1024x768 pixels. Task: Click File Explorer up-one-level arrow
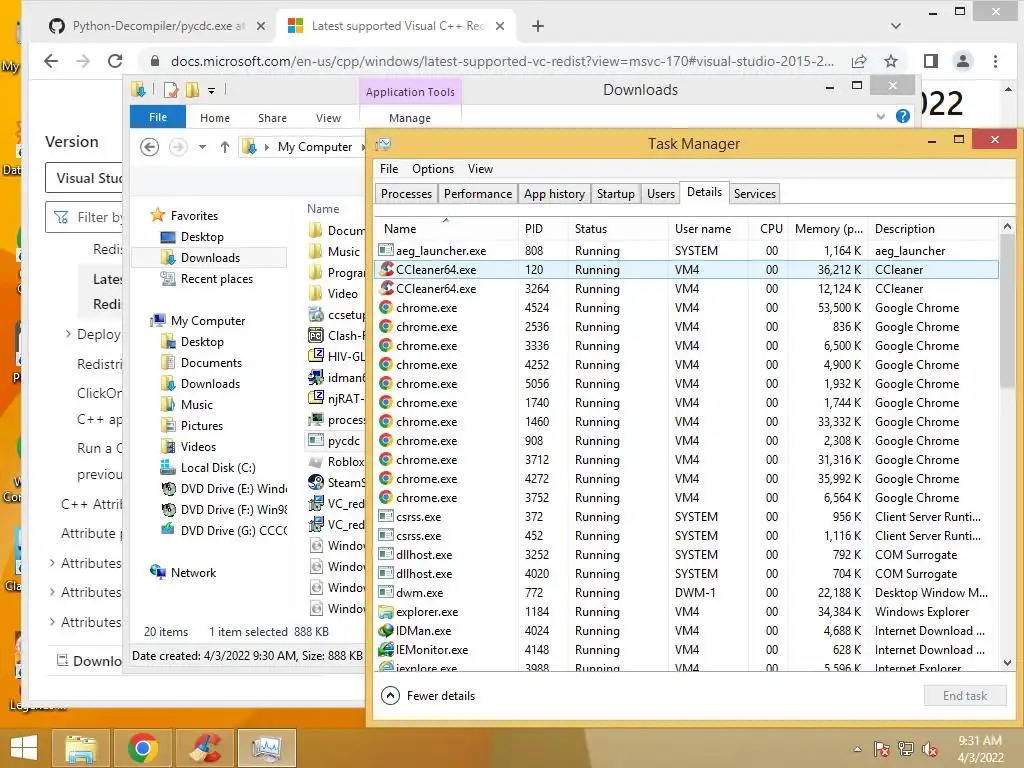coord(225,147)
